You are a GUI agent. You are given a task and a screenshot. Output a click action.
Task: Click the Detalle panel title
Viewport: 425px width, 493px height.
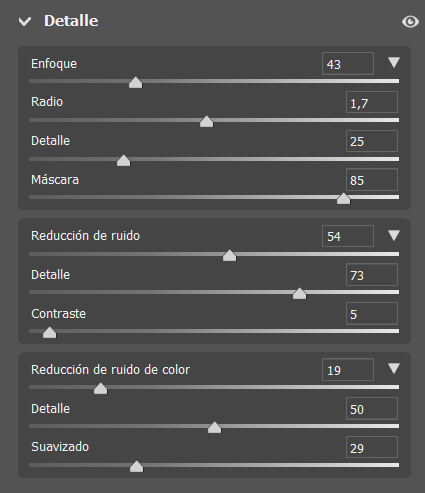71,21
